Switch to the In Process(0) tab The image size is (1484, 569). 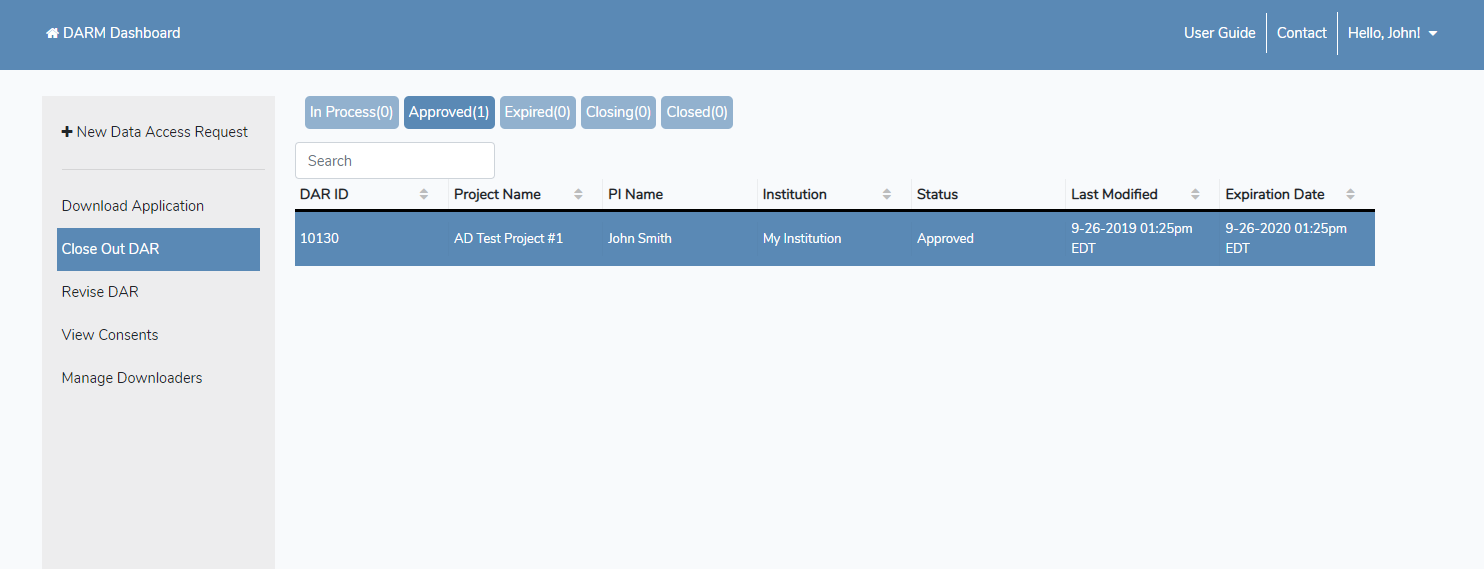coord(351,112)
